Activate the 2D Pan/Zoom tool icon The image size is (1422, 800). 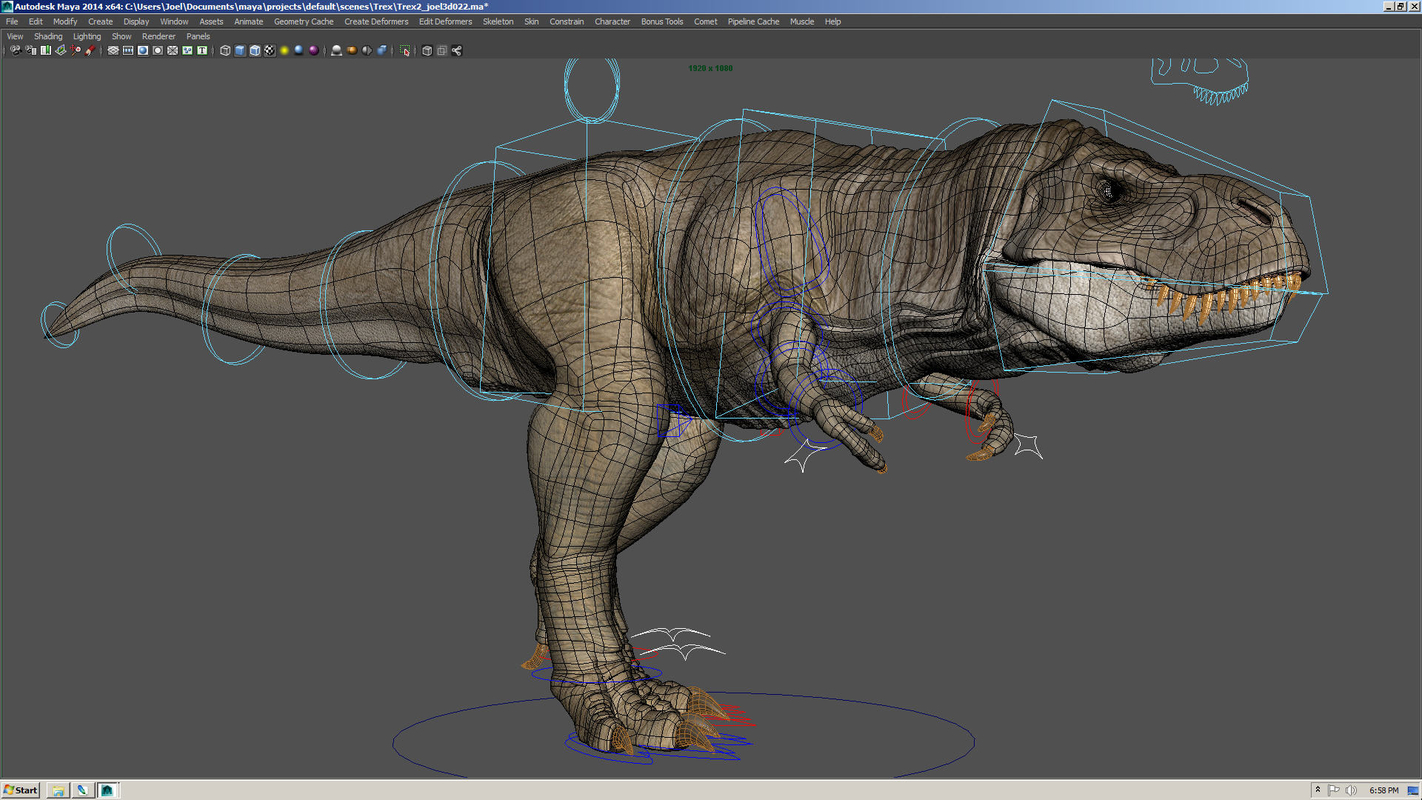pyautogui.click(x=75, y=50)
